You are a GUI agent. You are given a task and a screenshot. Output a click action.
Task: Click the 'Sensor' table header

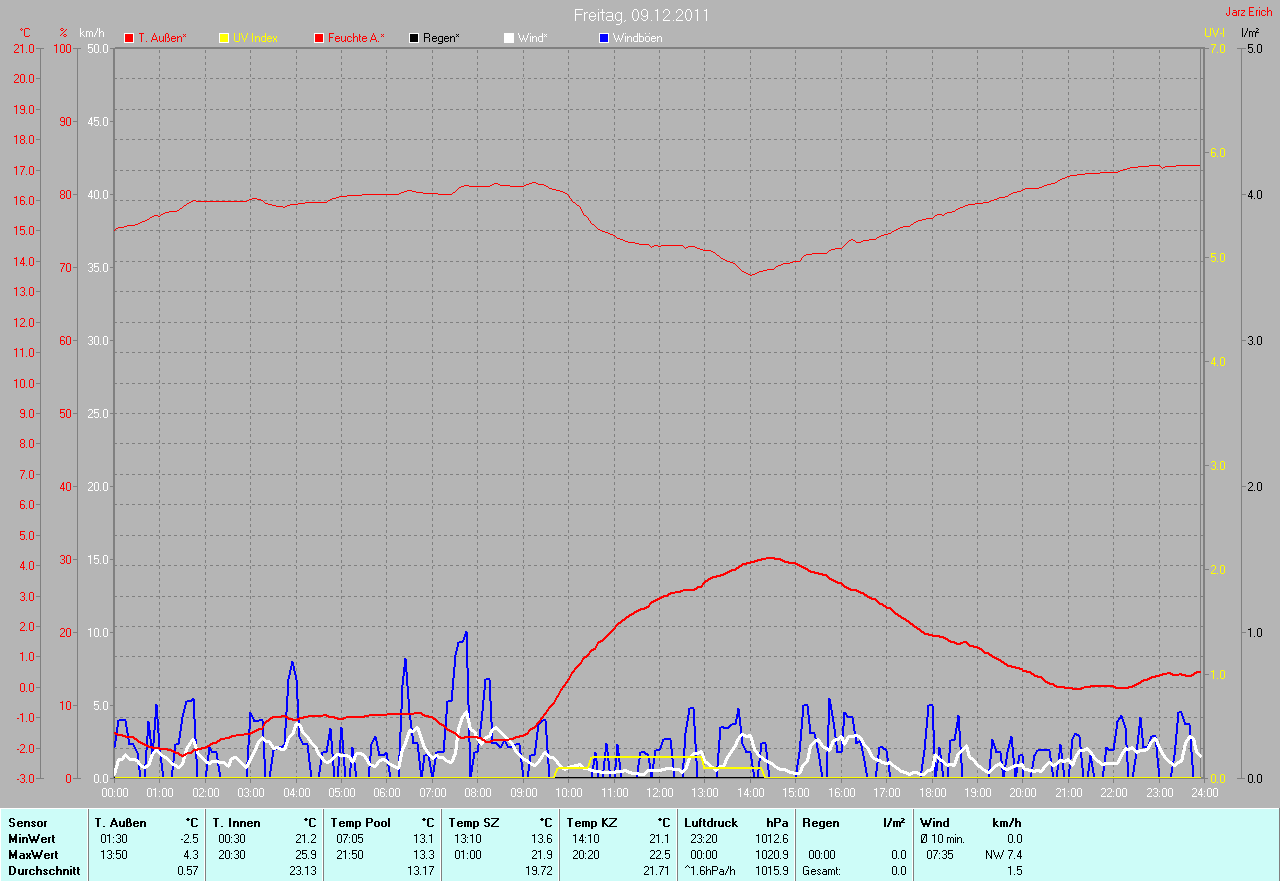point(27,823)
